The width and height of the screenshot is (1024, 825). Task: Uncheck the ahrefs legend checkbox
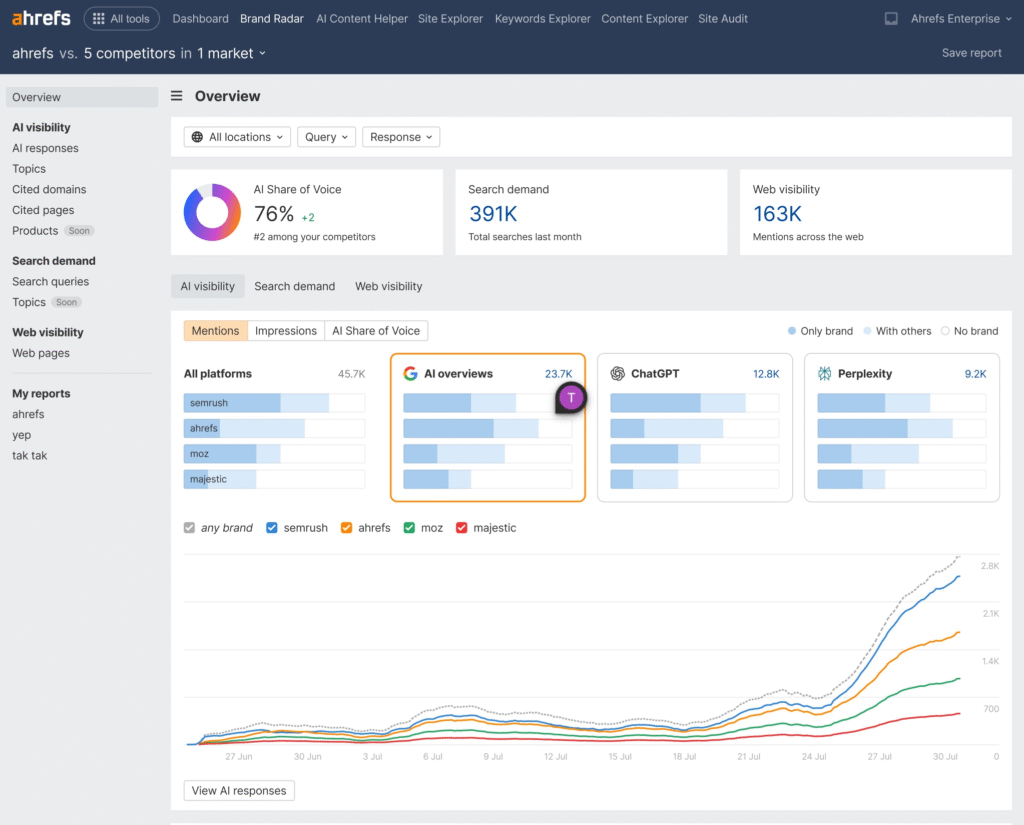tap(346, 528)
